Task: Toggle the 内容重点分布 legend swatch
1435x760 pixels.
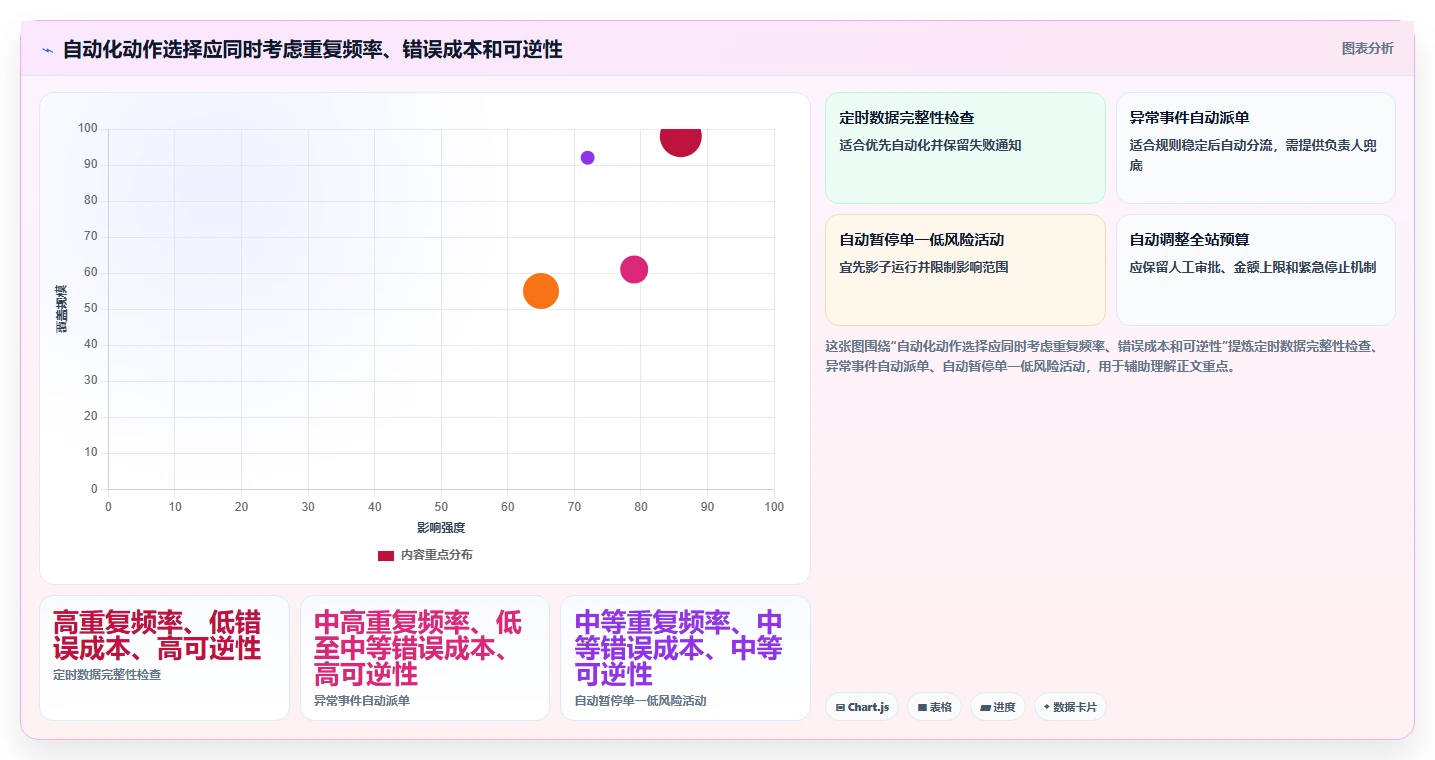Action: 385,555
